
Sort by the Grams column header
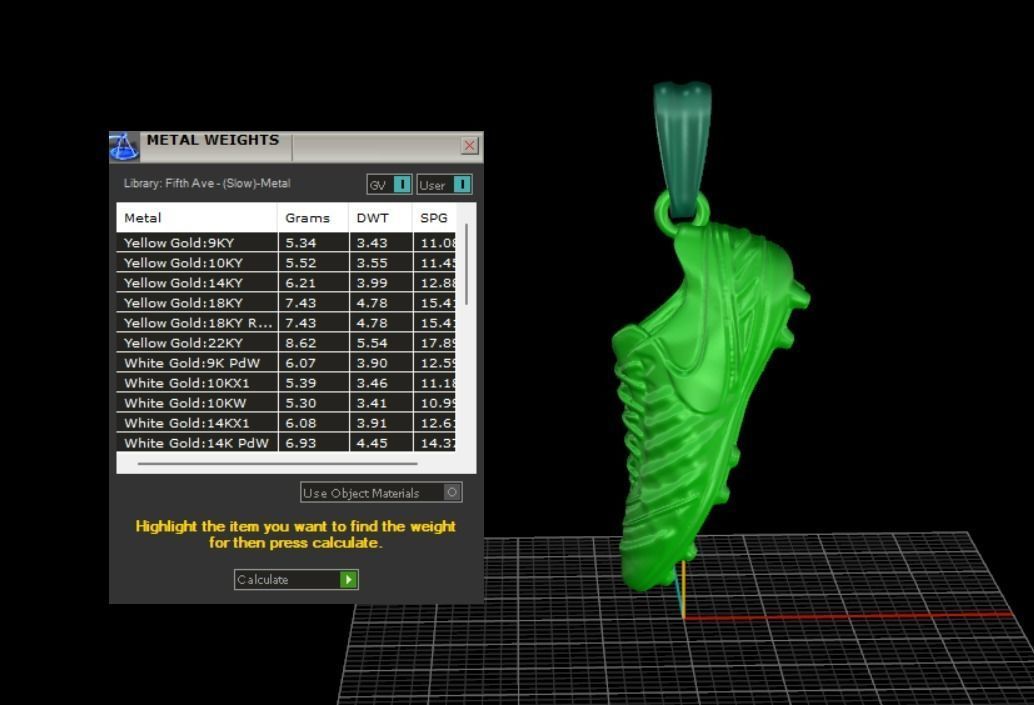pos(313,218)
